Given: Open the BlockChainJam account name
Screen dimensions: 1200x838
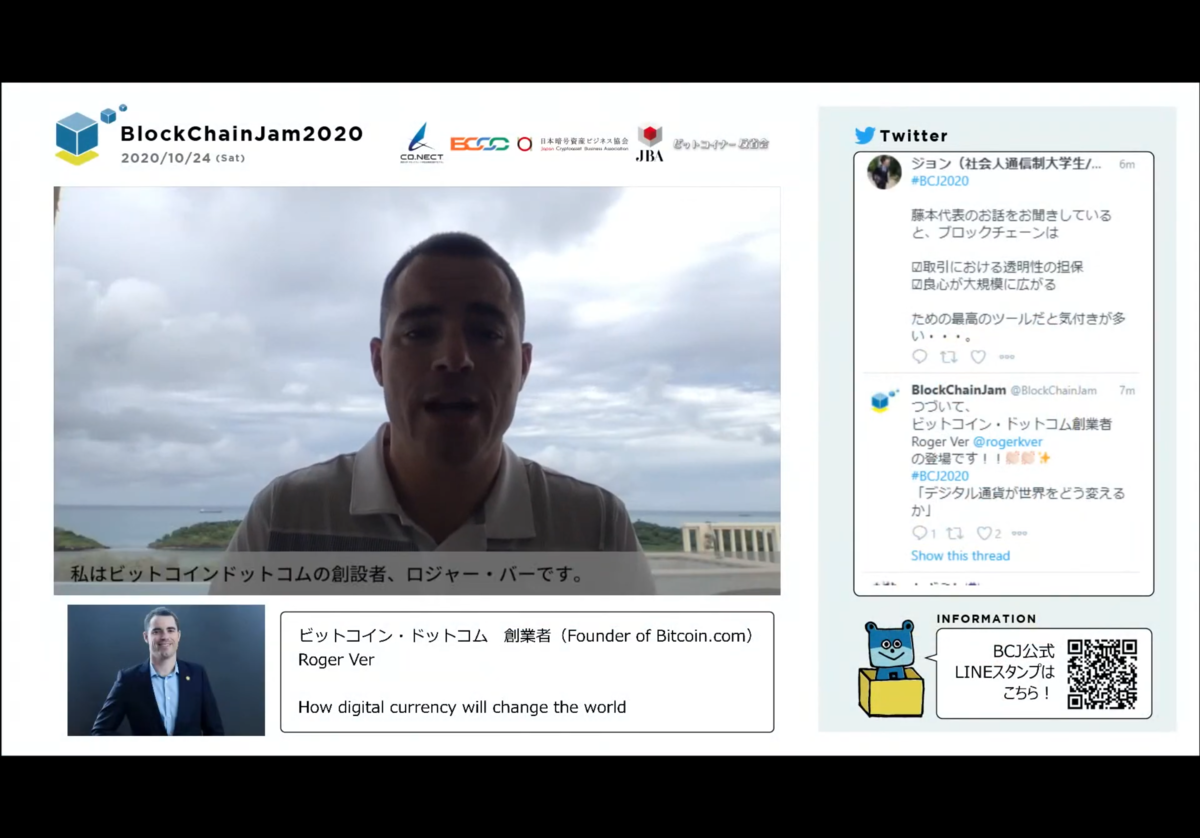Looking at the screenshot, I should [958, 390].
